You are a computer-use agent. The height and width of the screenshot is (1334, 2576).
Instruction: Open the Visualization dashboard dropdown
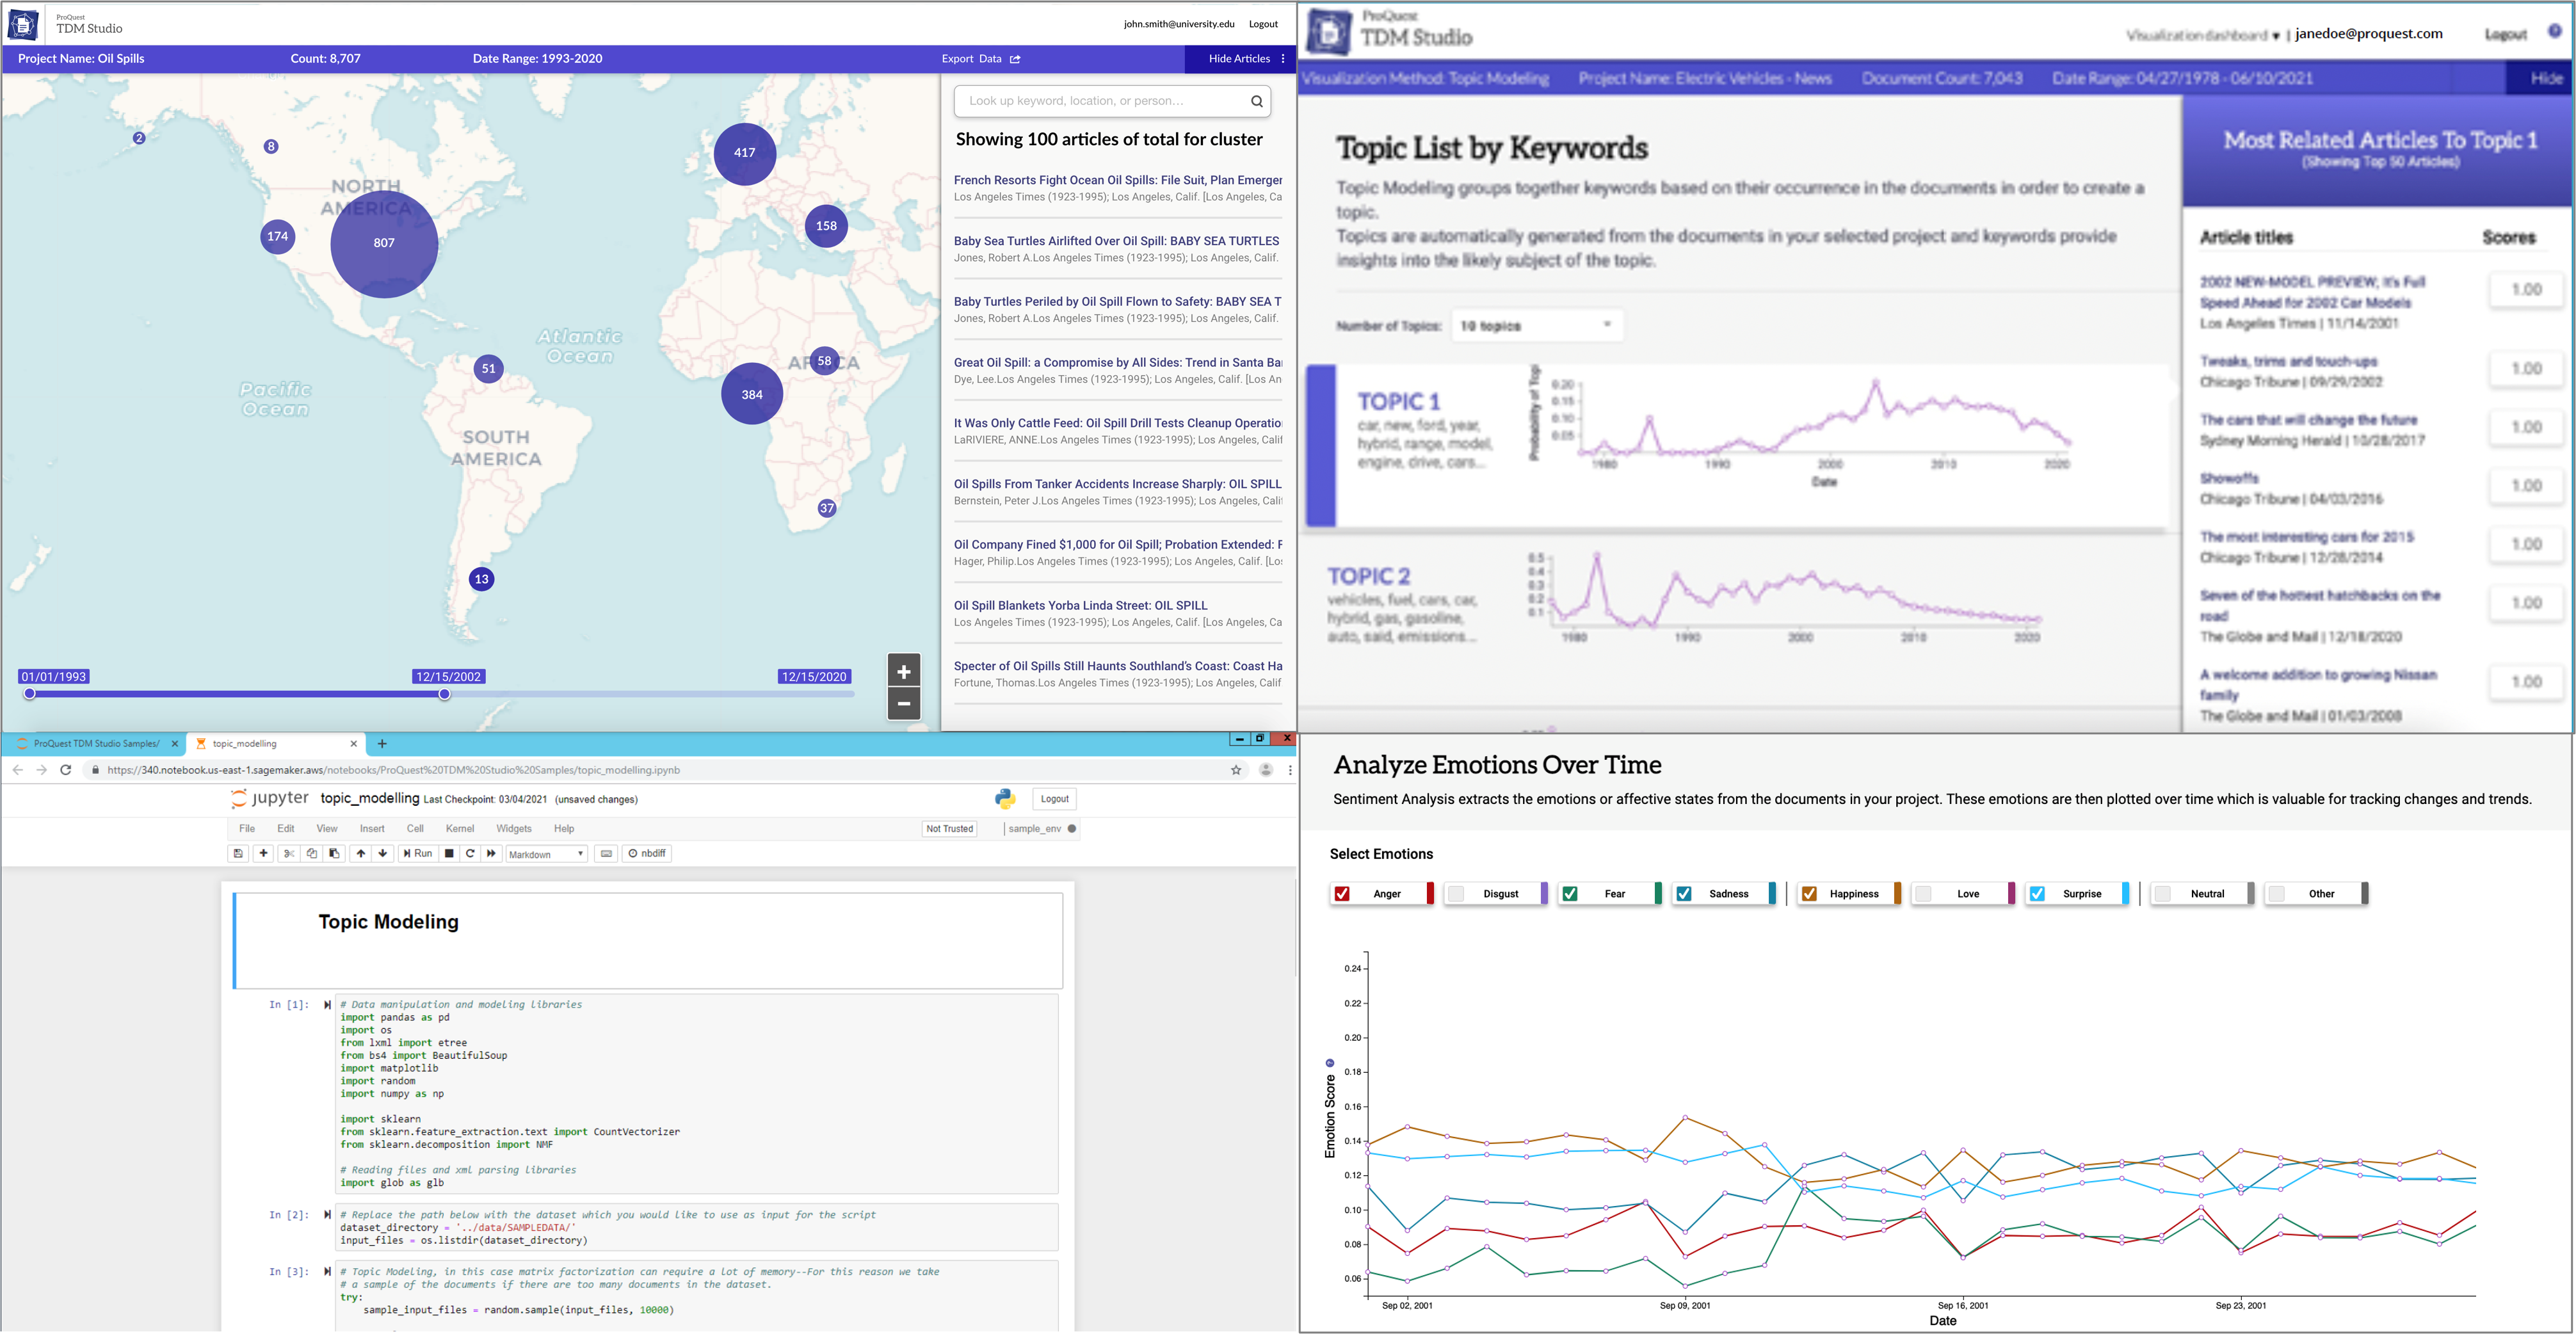pyautogui.click(x=2202, y=35)
